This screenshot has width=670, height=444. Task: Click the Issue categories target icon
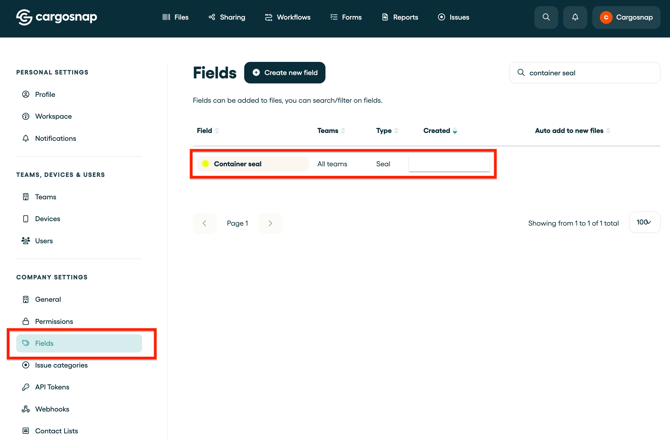point(26,365)
